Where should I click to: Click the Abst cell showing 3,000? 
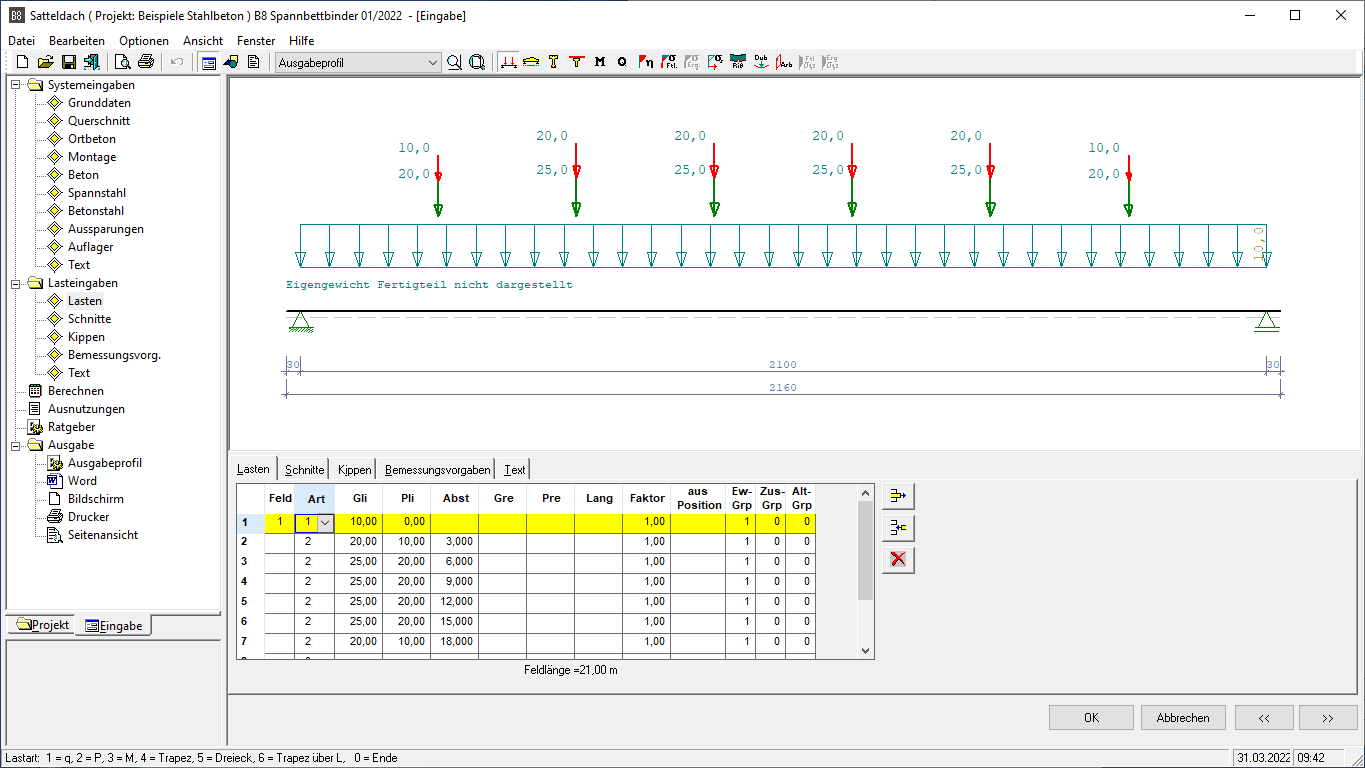[455, 542]
